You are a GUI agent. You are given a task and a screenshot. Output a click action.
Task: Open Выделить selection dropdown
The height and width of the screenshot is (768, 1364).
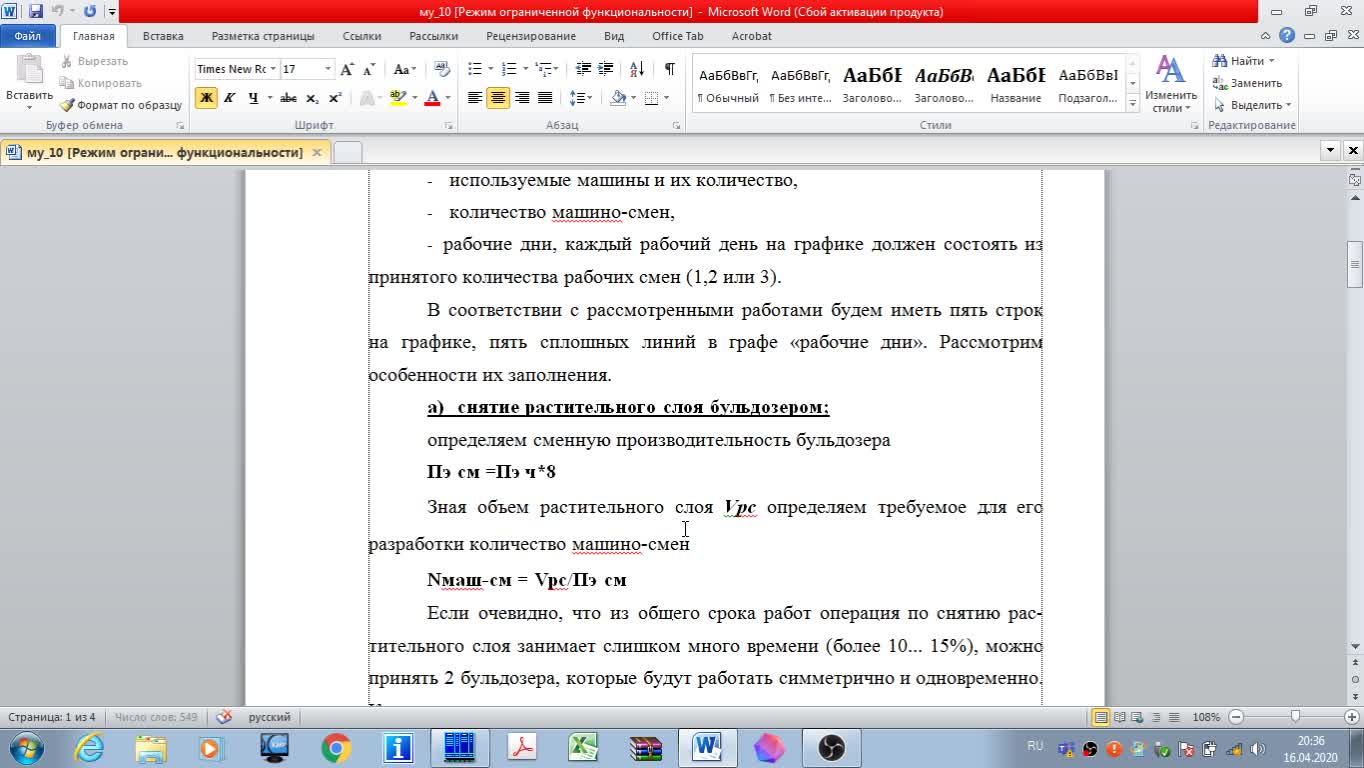1251,105
